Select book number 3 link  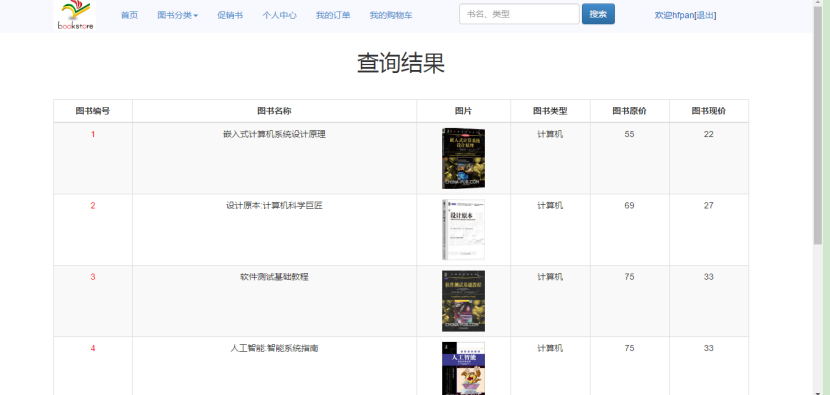click(93, 277)
